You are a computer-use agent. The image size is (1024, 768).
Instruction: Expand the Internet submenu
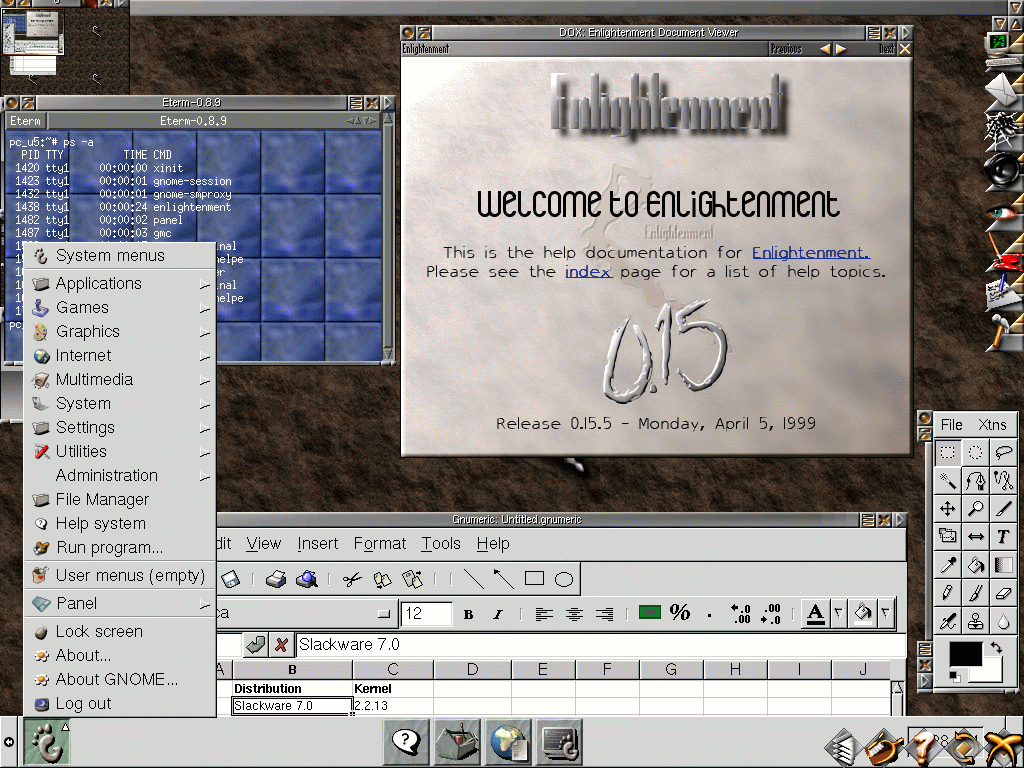(120, 356)
